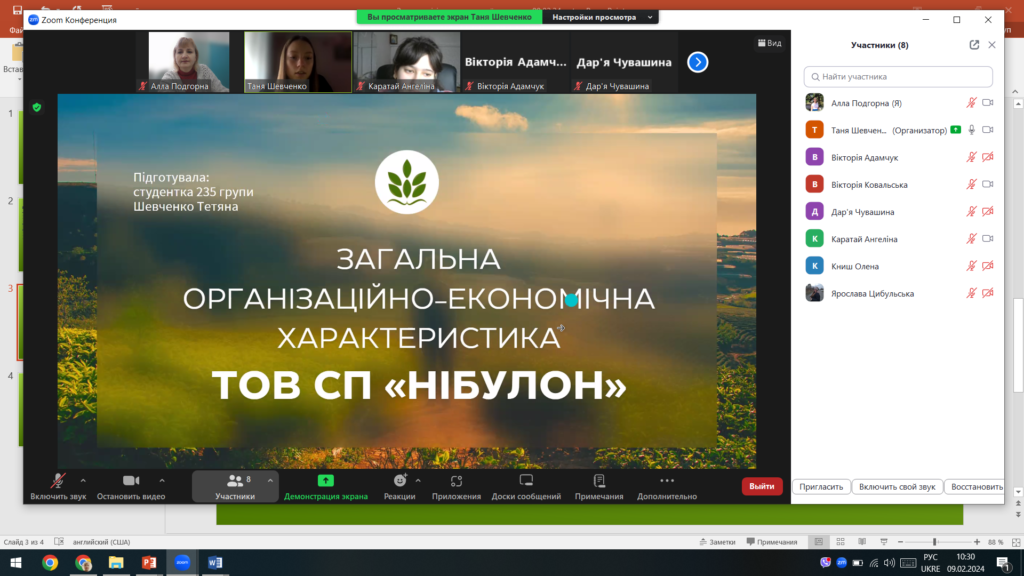Click the Viber tray icon
1024x576 pixels.
pyautogui.click(x=825, y=562)
